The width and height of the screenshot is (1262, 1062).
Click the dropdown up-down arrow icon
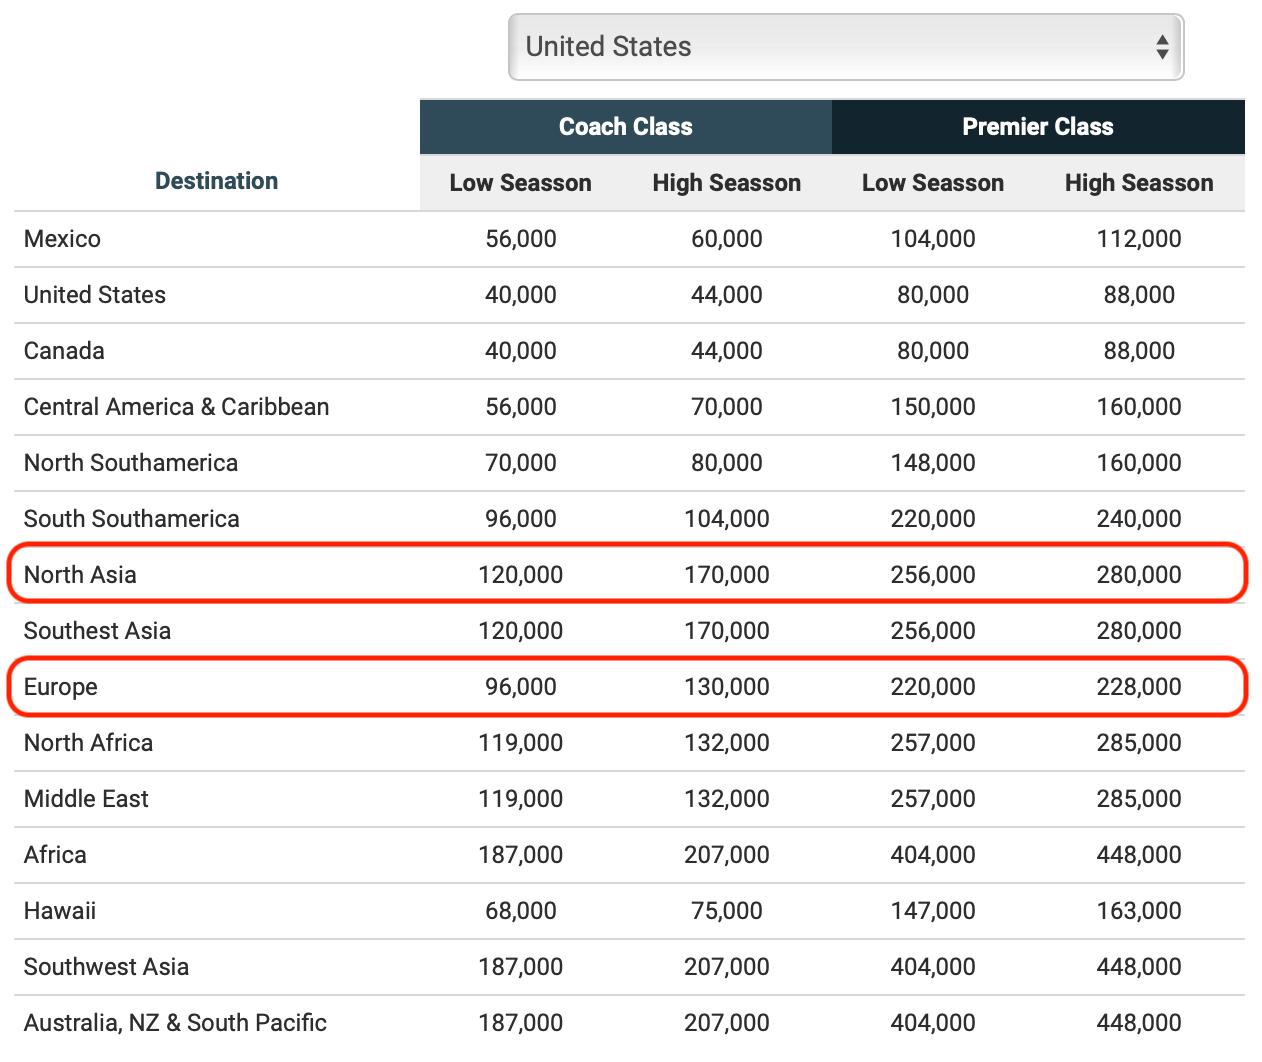[x=1162, y=47]
